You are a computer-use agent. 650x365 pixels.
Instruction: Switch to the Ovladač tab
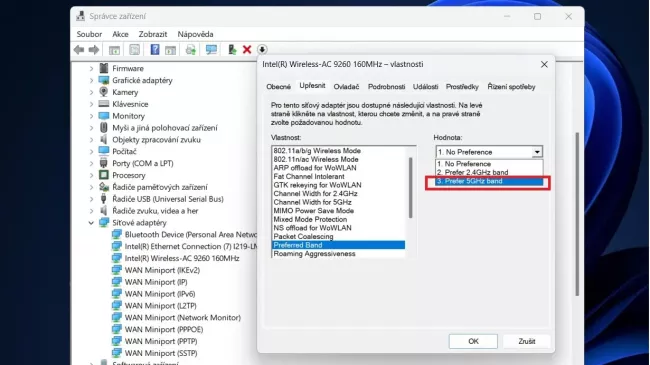tap(346, 87)
